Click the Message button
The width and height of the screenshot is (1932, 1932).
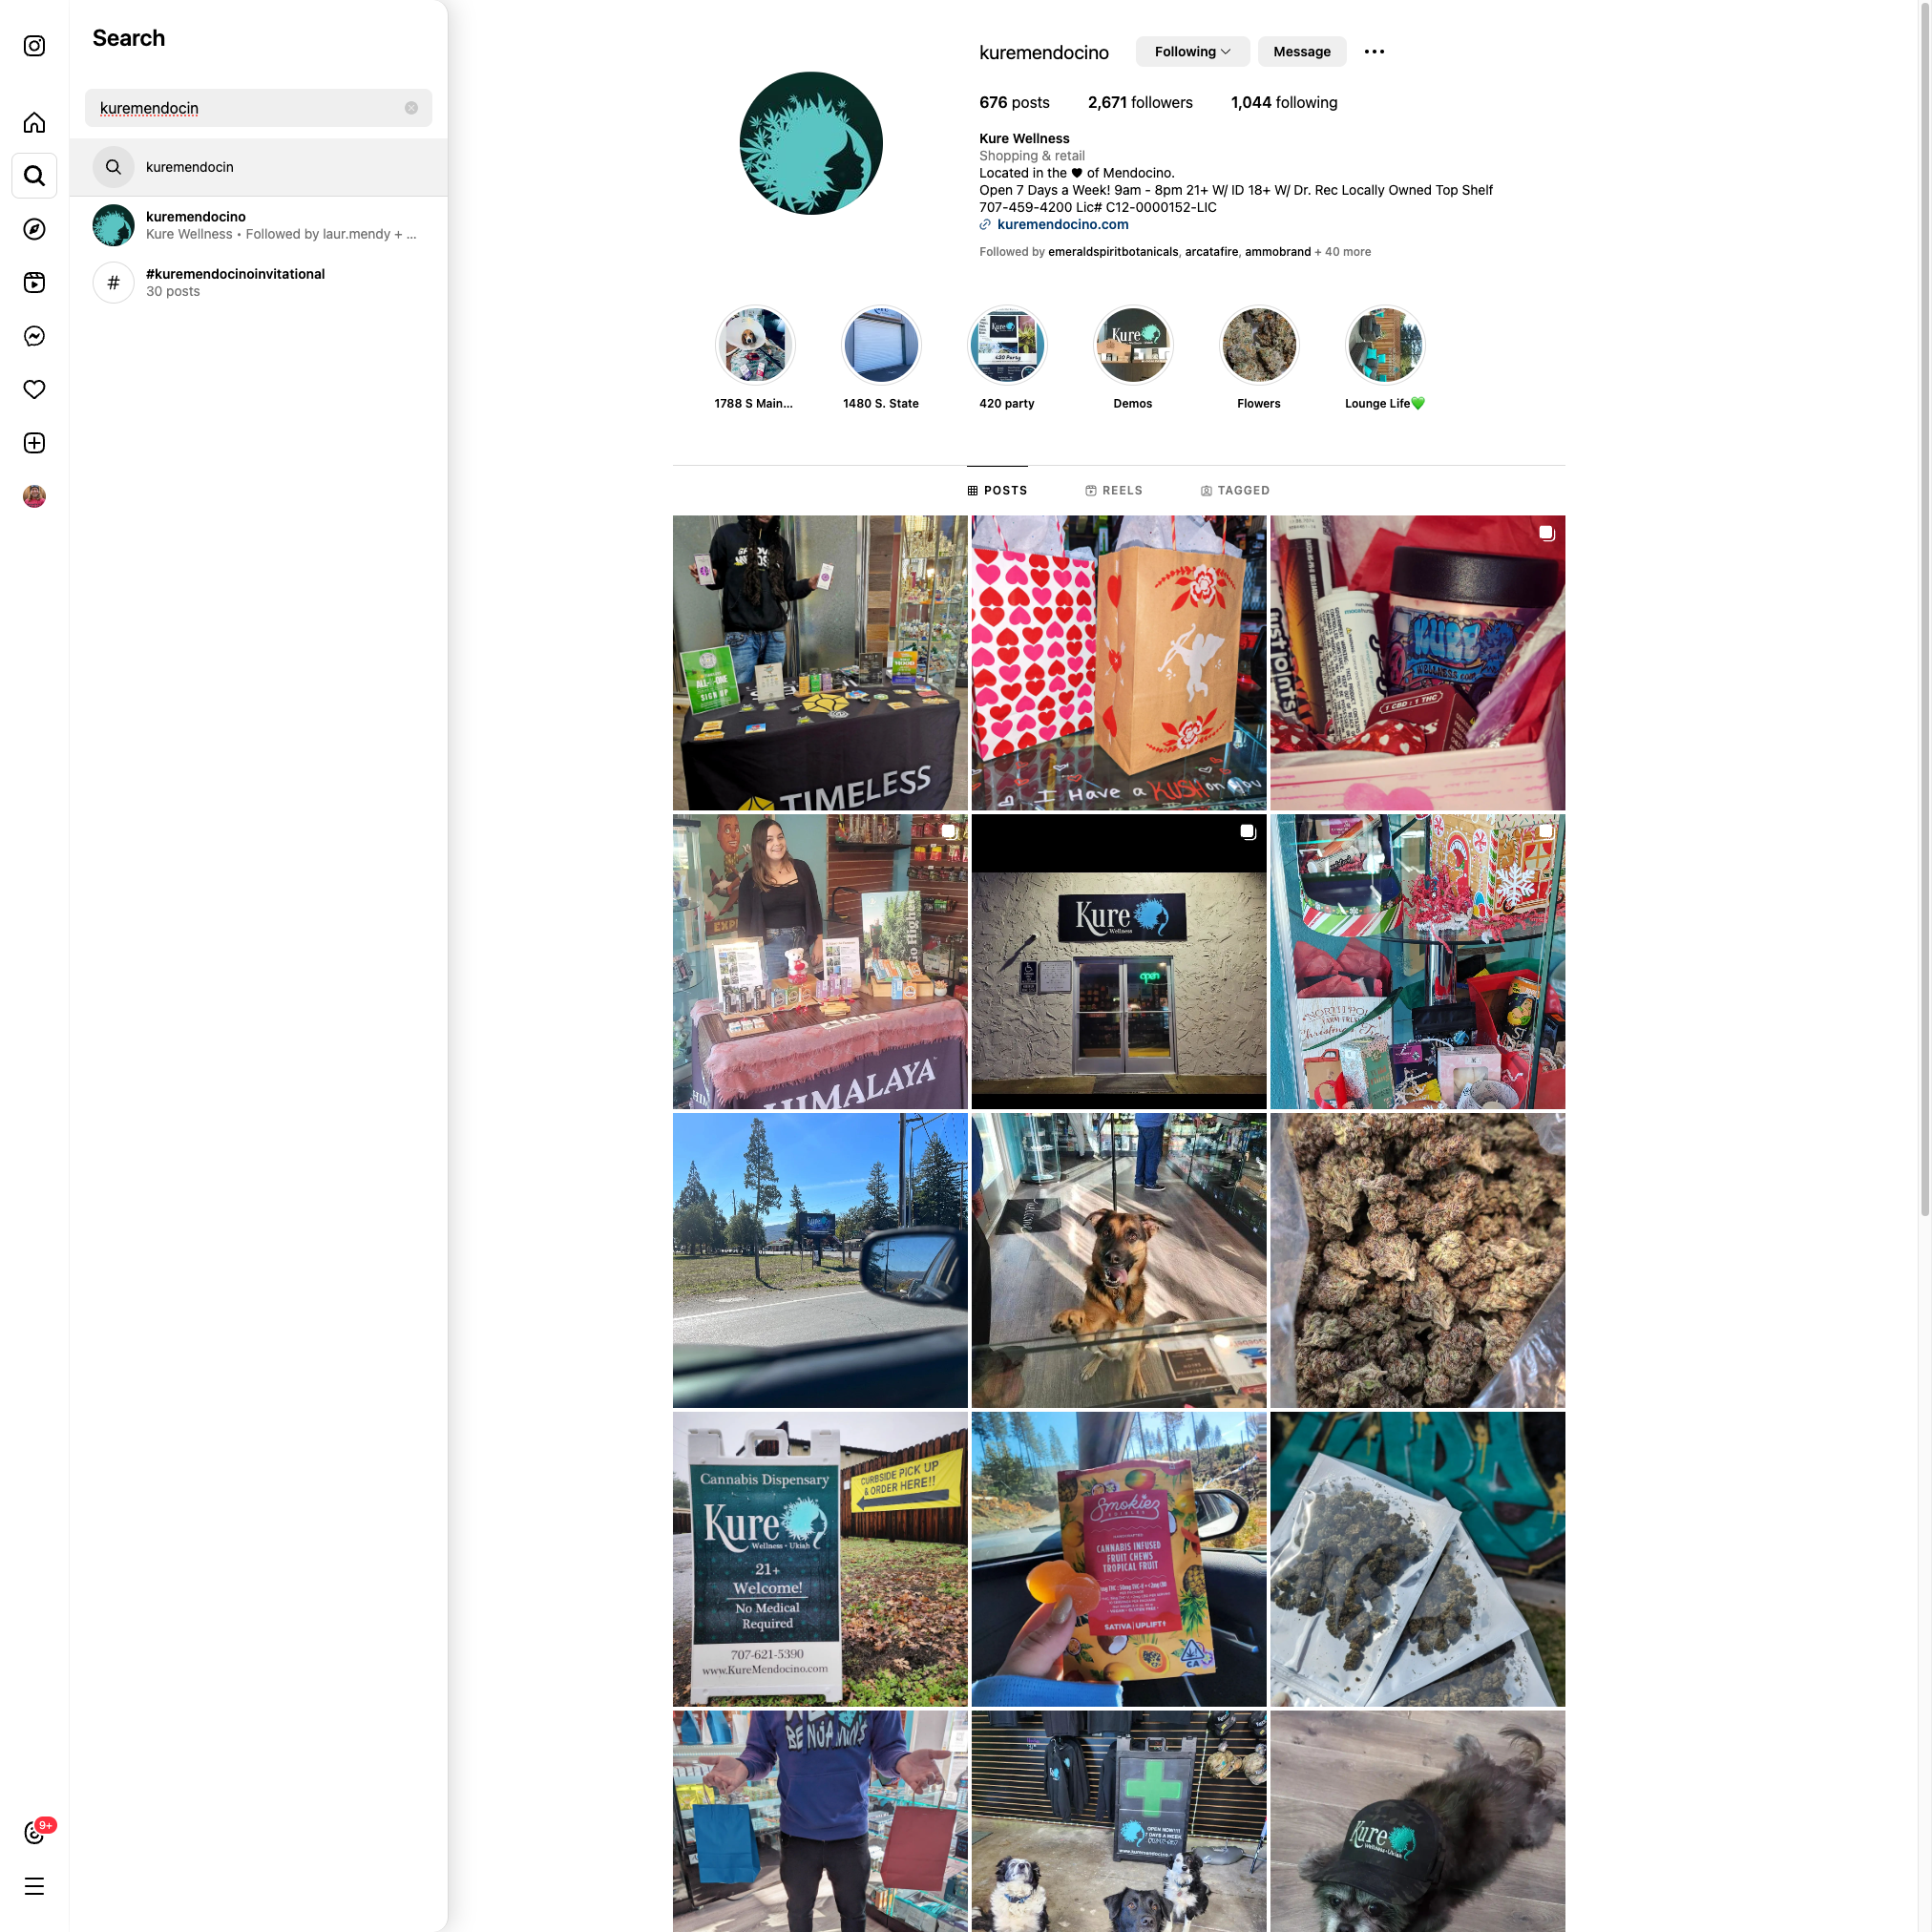tap(1301, 52)
